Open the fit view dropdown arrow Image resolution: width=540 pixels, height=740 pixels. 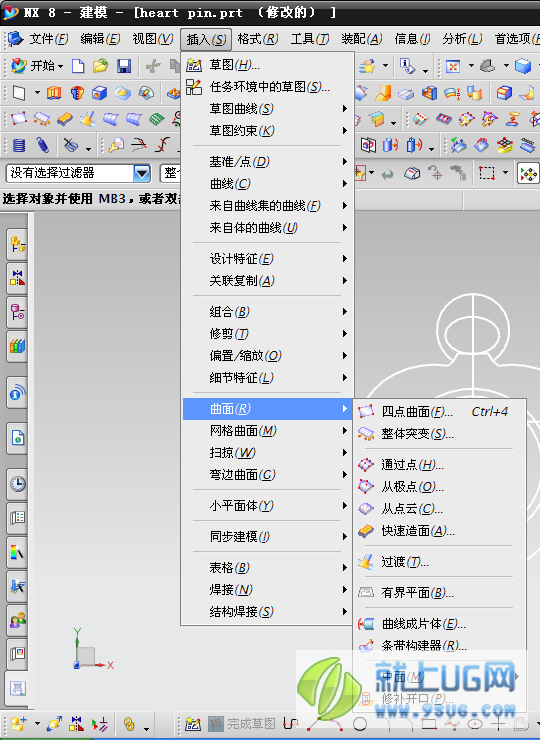[x=471, y=66]
